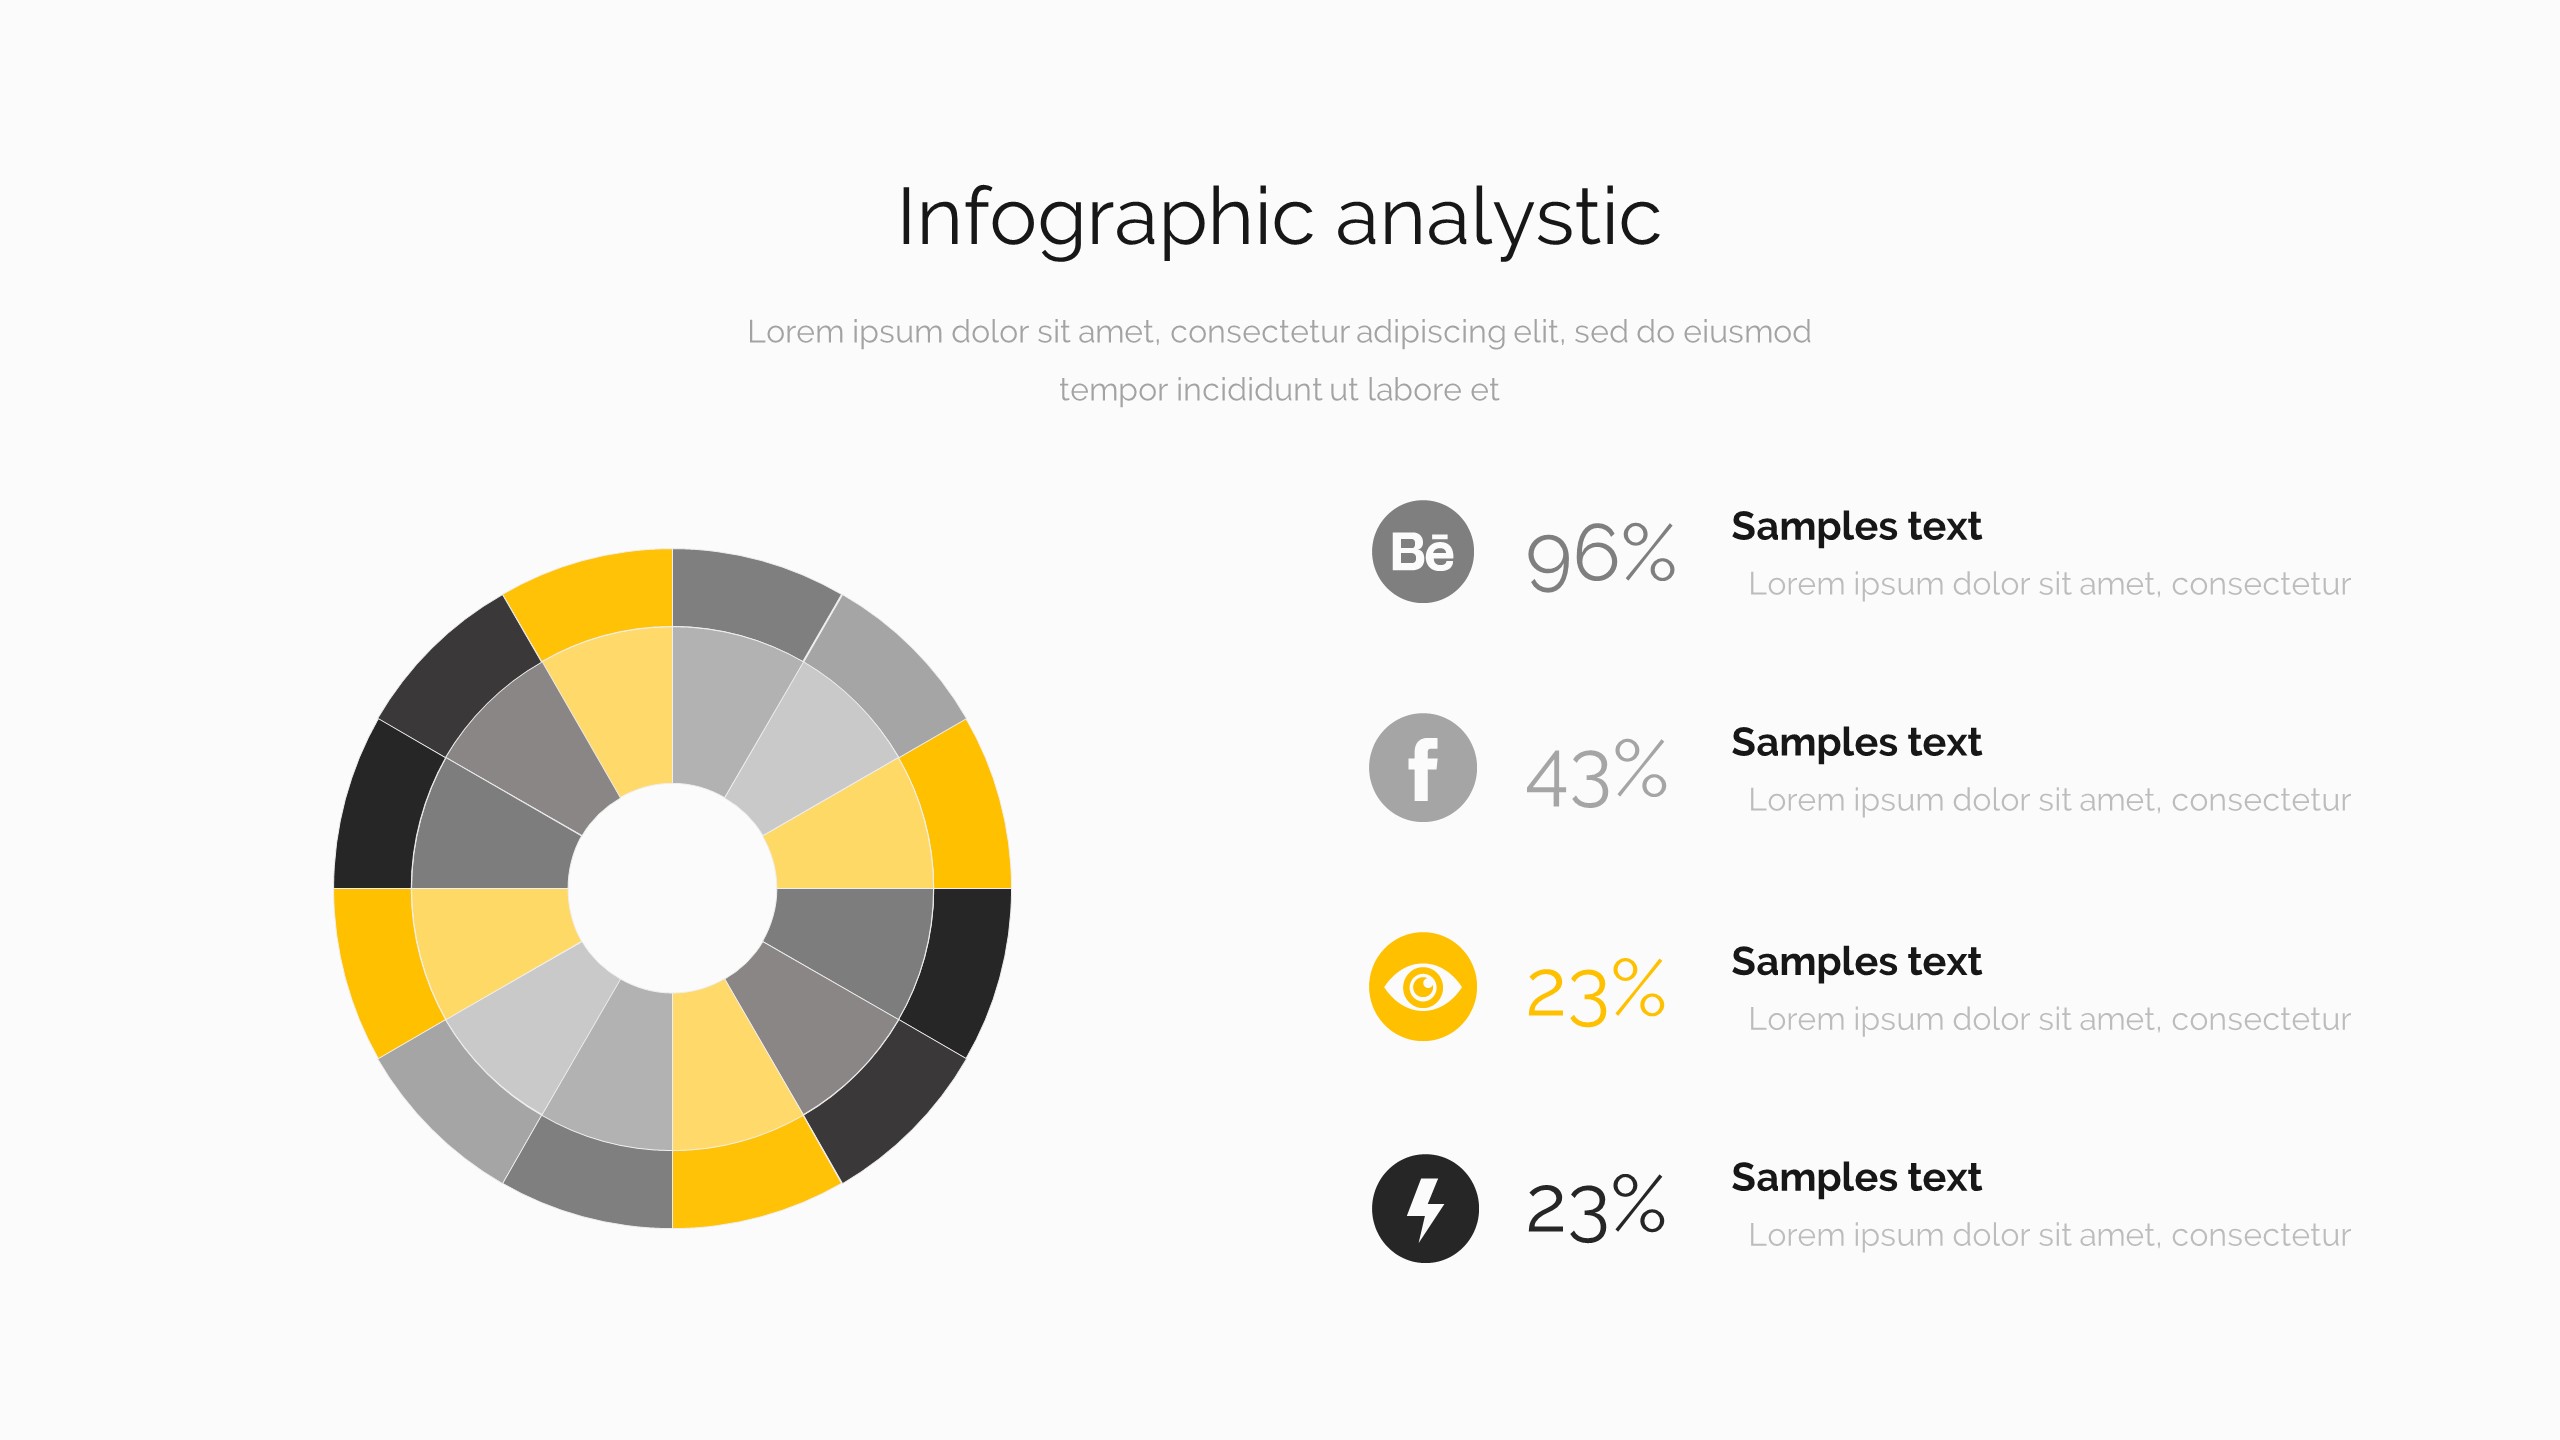
Task: Click the subtitle line ending "sed do eiusmod"
Action: tap(1279, 332)
